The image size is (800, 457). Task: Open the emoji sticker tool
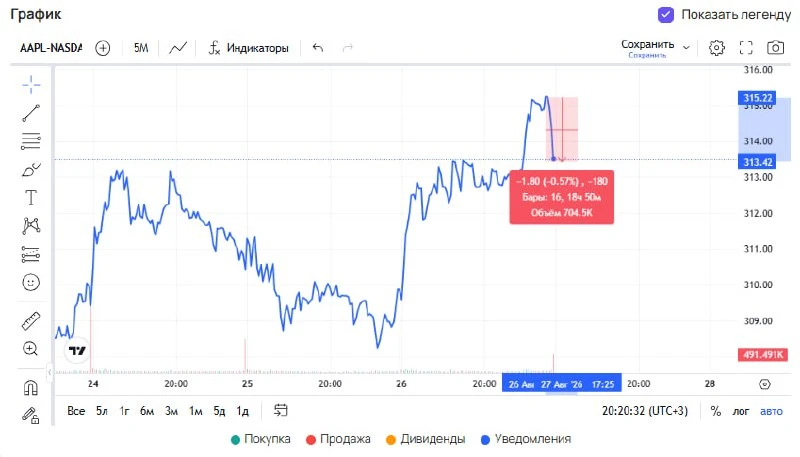pos(31,282)
